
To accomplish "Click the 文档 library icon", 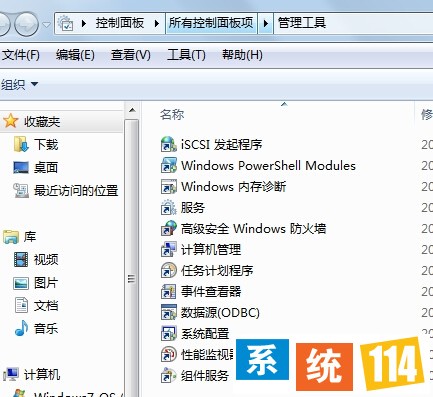I will [x=21, y=305].
